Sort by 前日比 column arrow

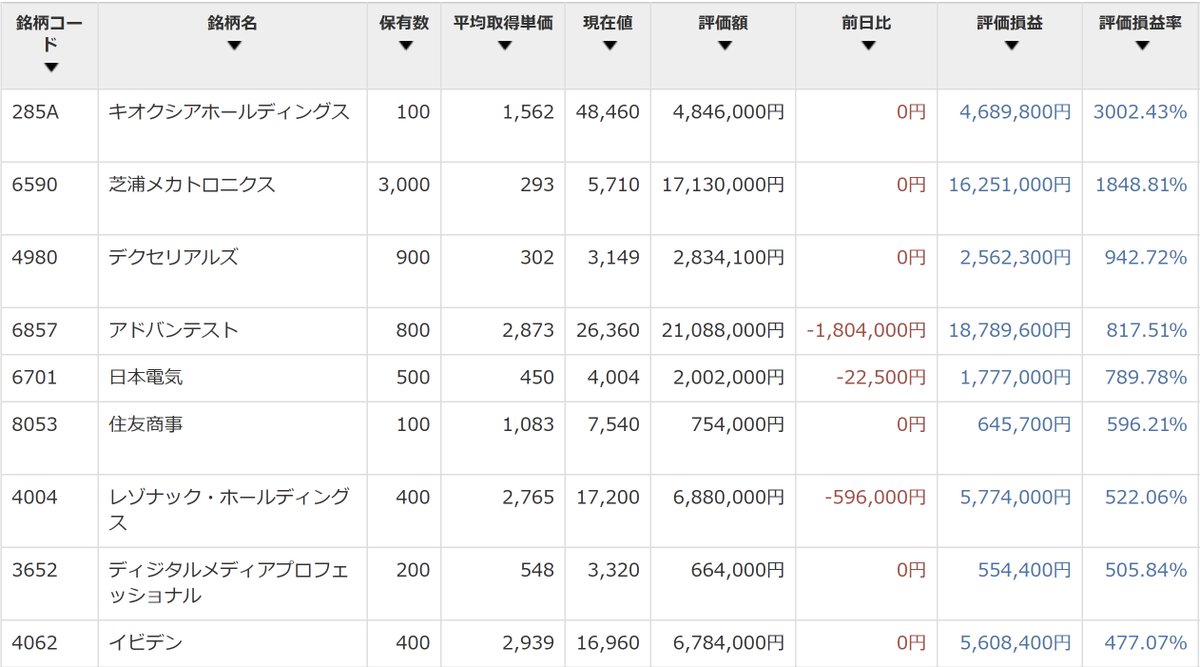click(x=867, y=45)
